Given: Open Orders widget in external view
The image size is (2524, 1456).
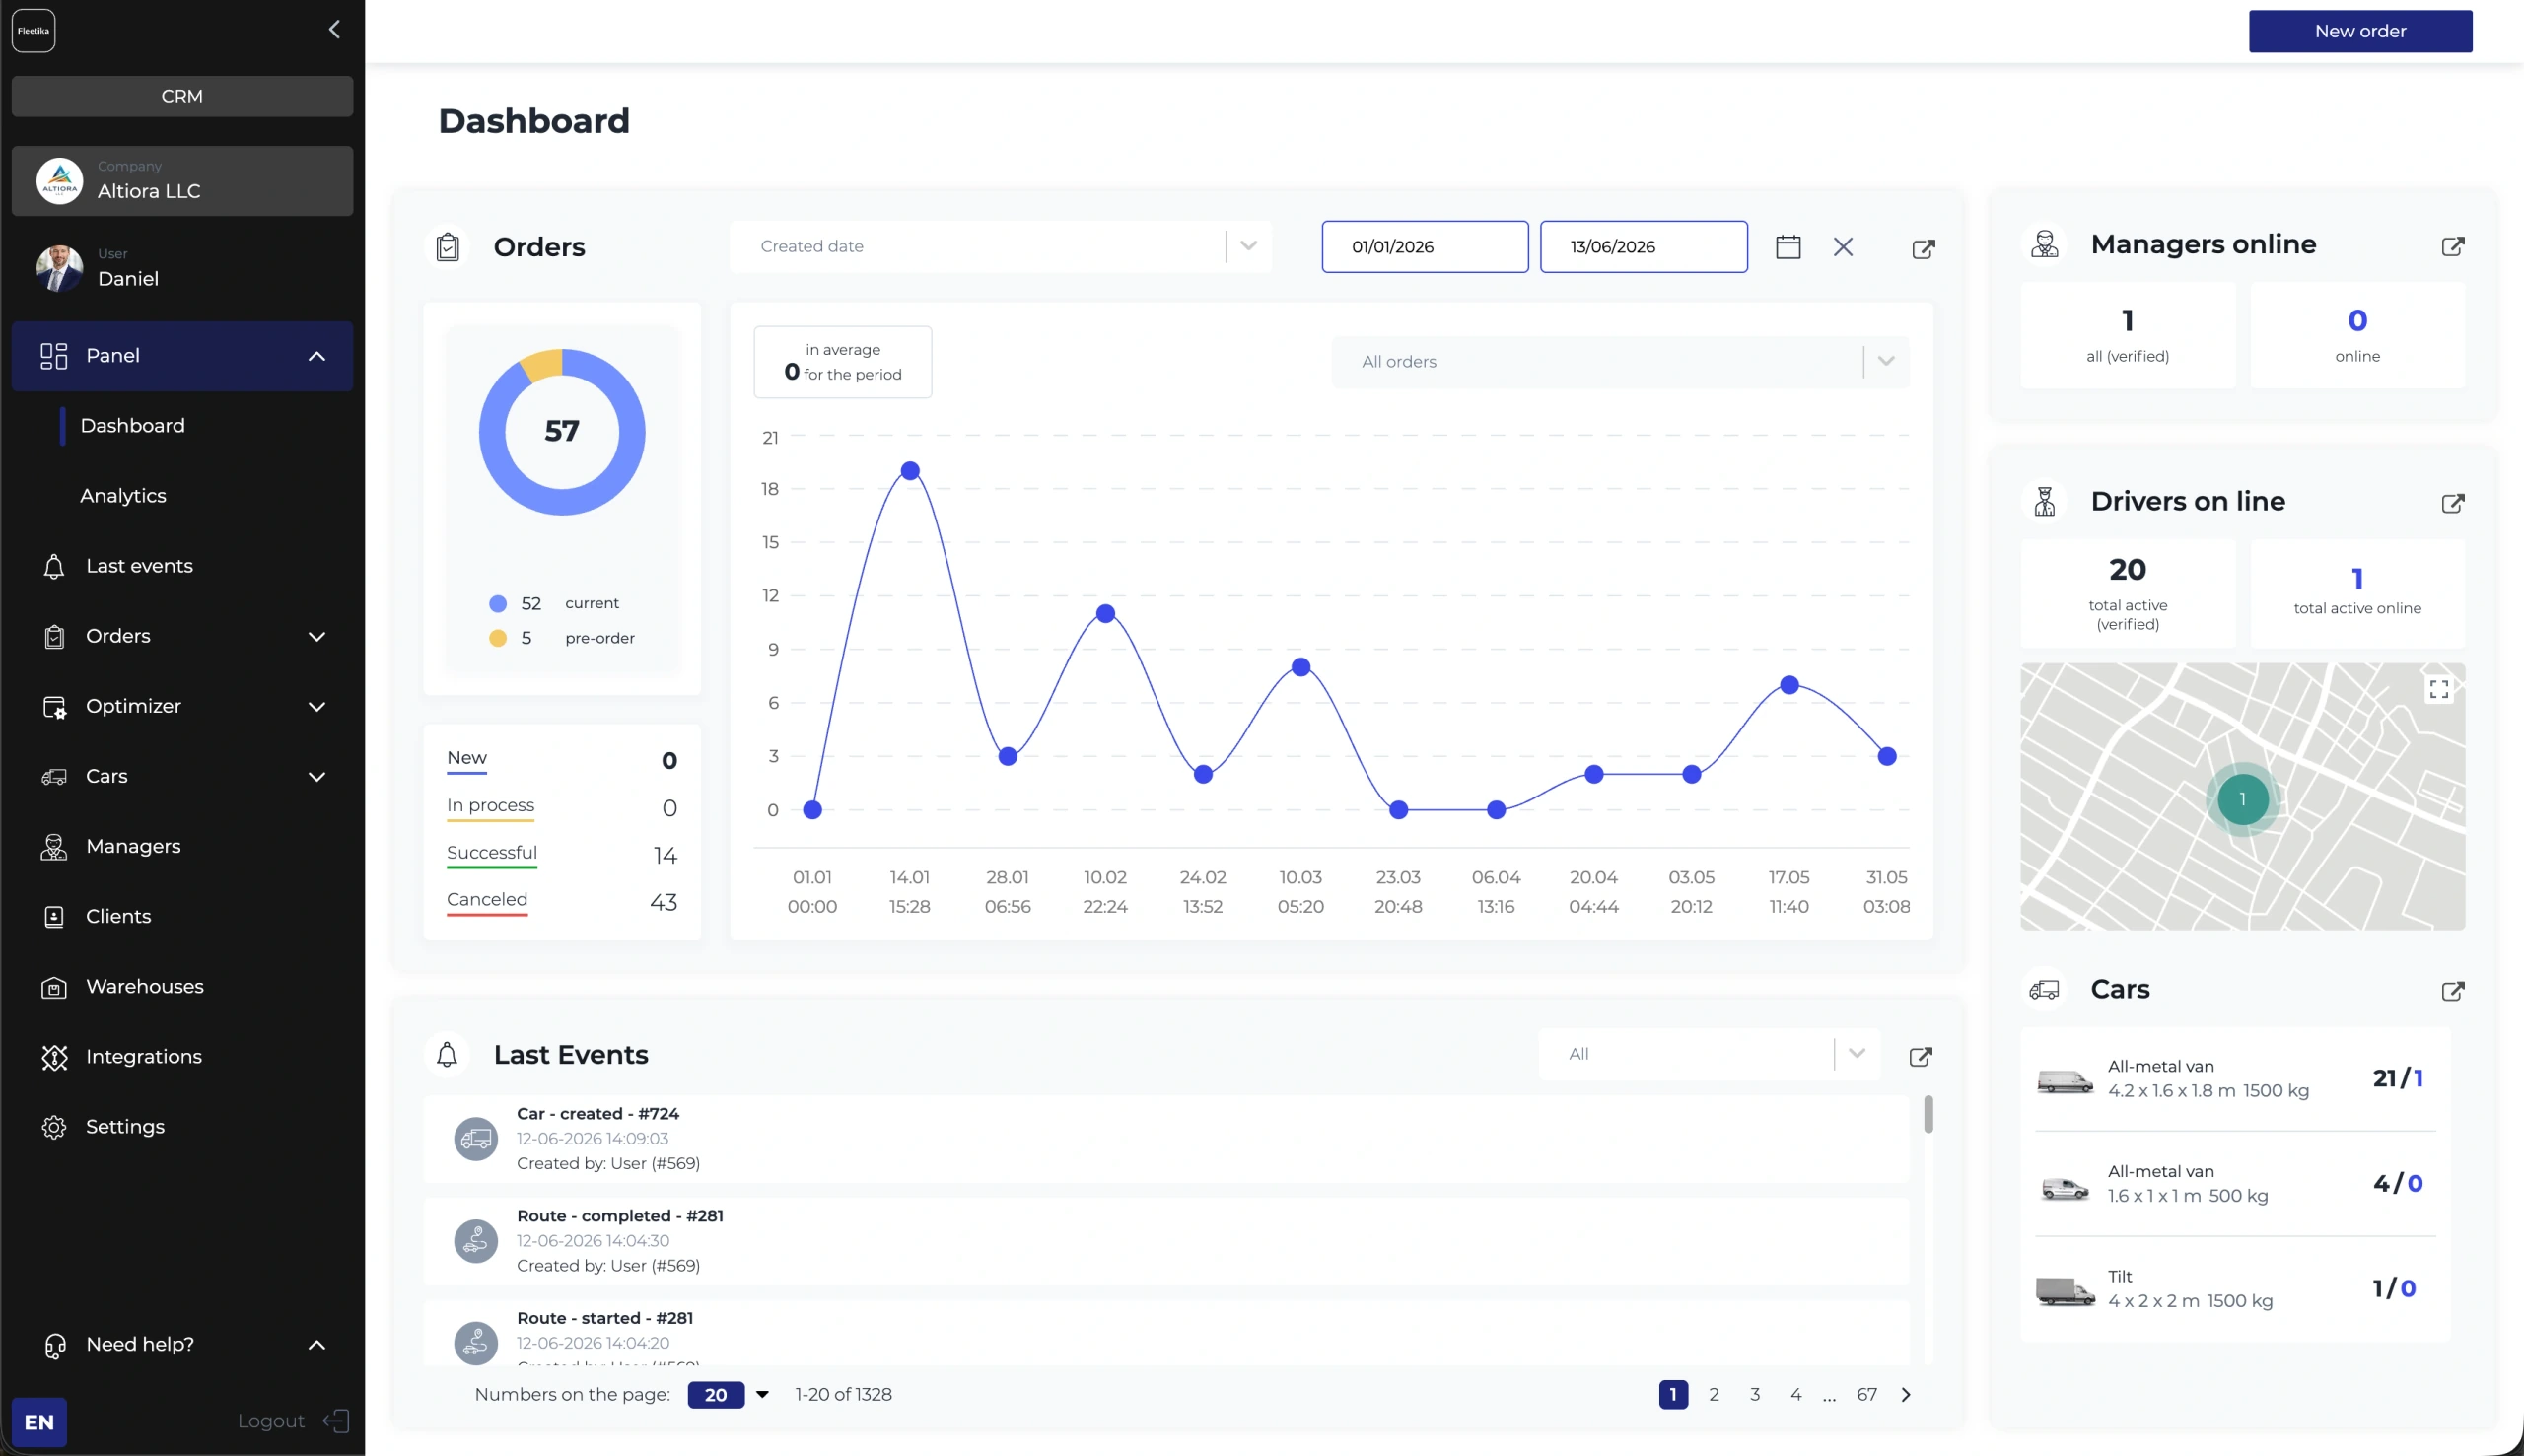Looking at the screenshot, I should click(1923, 249).
